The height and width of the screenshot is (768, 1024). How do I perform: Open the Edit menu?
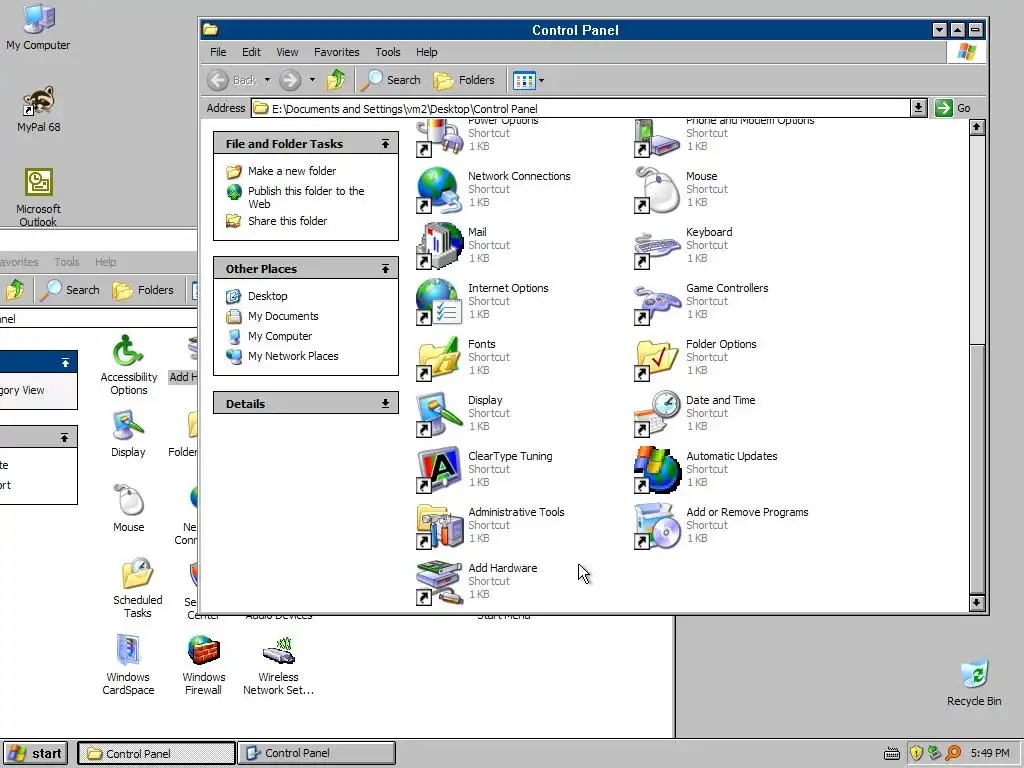[x=251, y=52]
